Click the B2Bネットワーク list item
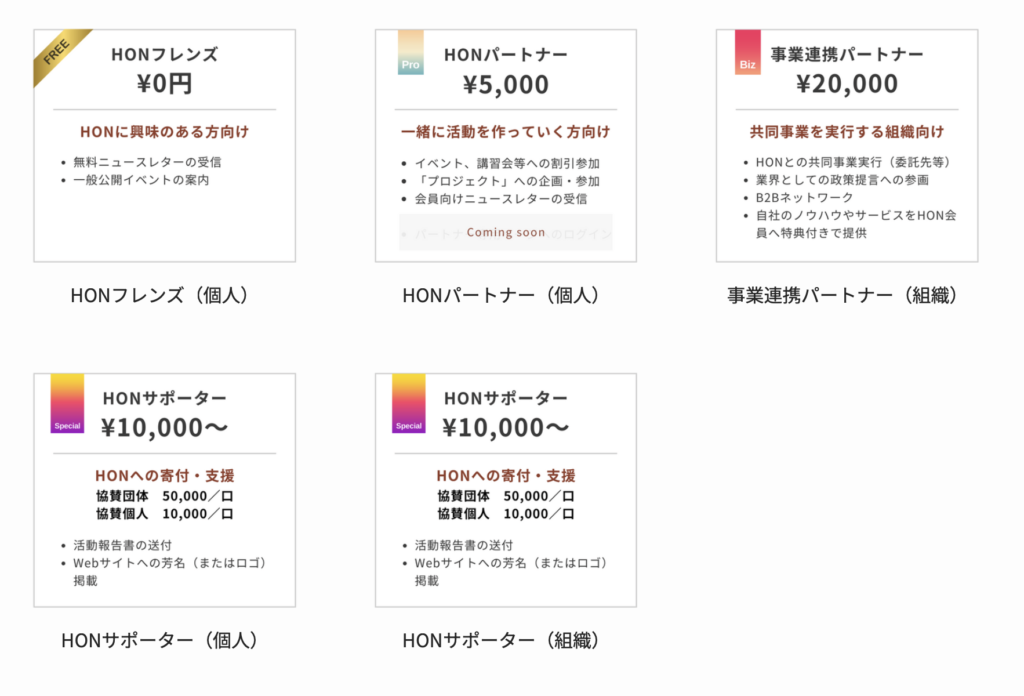This screenshot has height=696, width=1024. pyautogui.click(x=804, y=198)
